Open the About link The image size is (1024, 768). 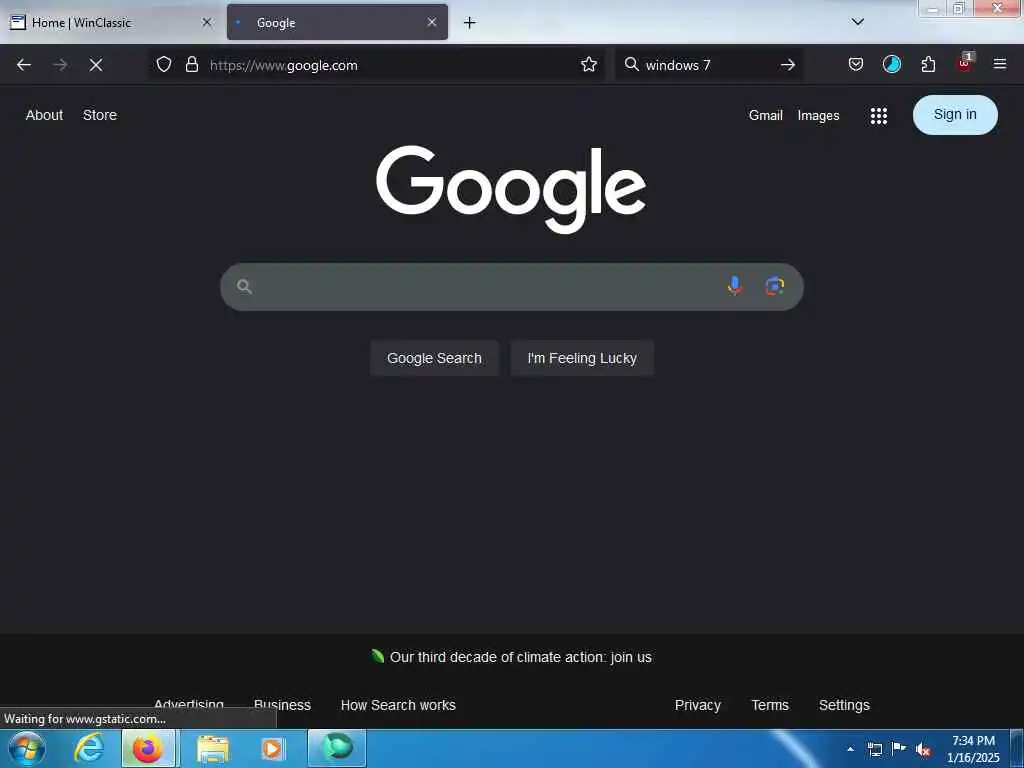coord(44,115)
